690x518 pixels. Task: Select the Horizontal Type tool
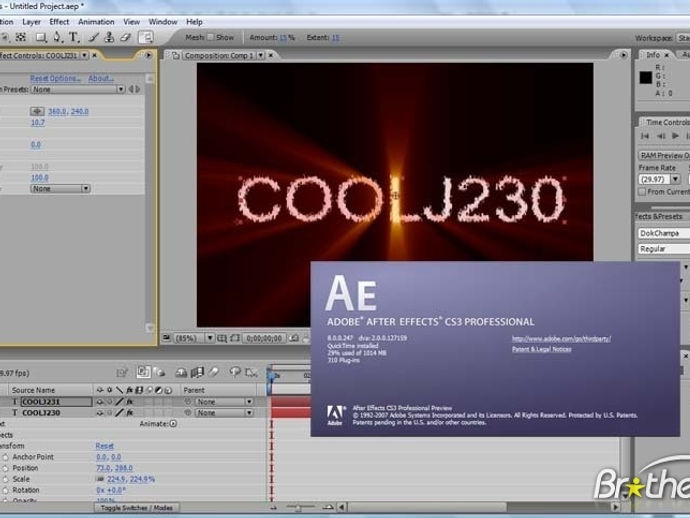click(x=73, y=38)
